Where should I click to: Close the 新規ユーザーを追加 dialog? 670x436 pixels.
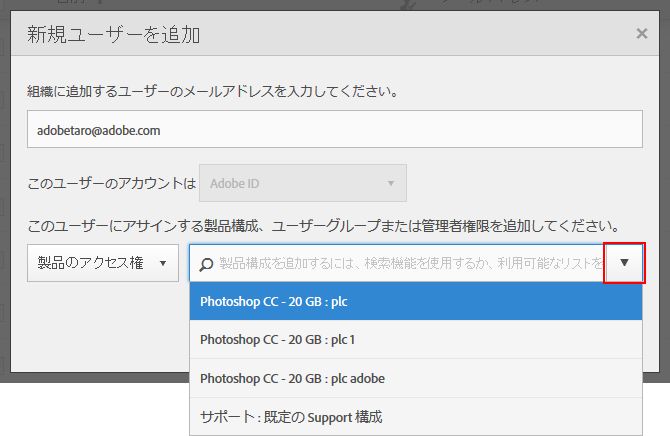click(641, 33)
